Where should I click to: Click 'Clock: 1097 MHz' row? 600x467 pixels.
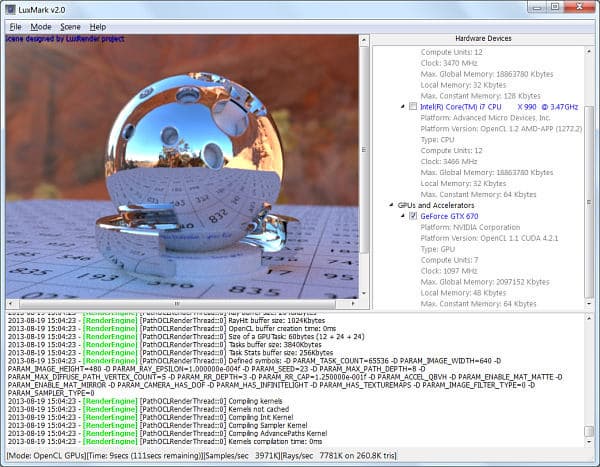pos(449,271)
